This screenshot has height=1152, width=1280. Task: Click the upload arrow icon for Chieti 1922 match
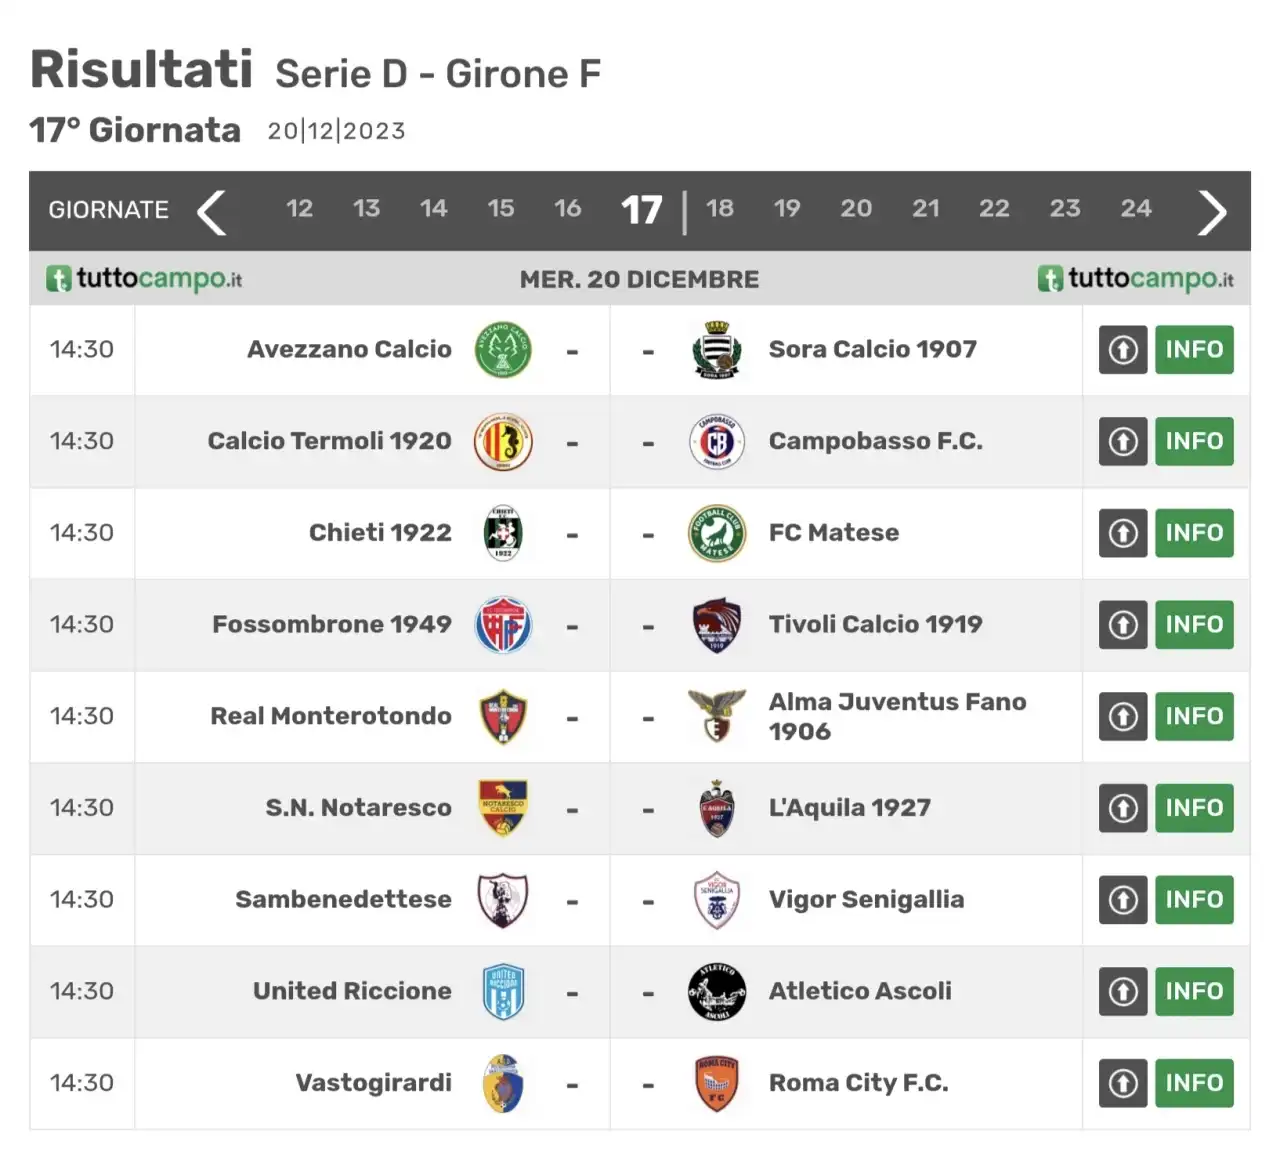point(1123,533)
